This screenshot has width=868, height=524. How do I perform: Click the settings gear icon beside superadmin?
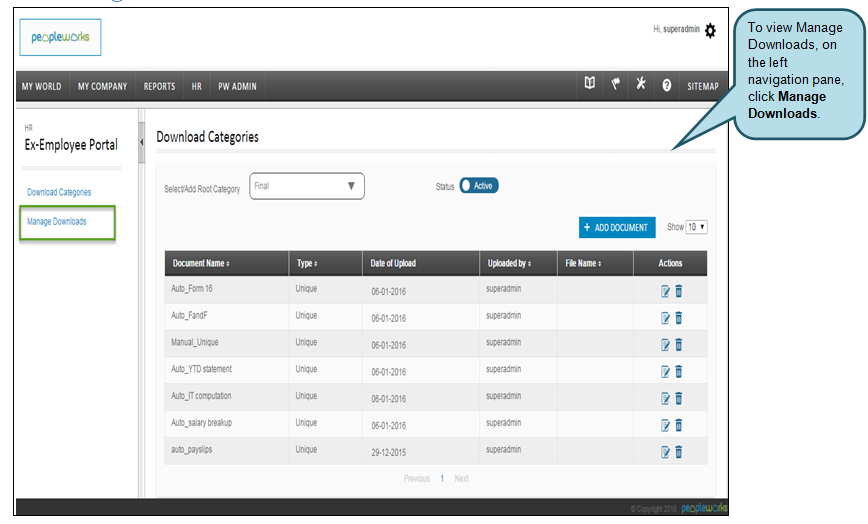click(710, 30)
